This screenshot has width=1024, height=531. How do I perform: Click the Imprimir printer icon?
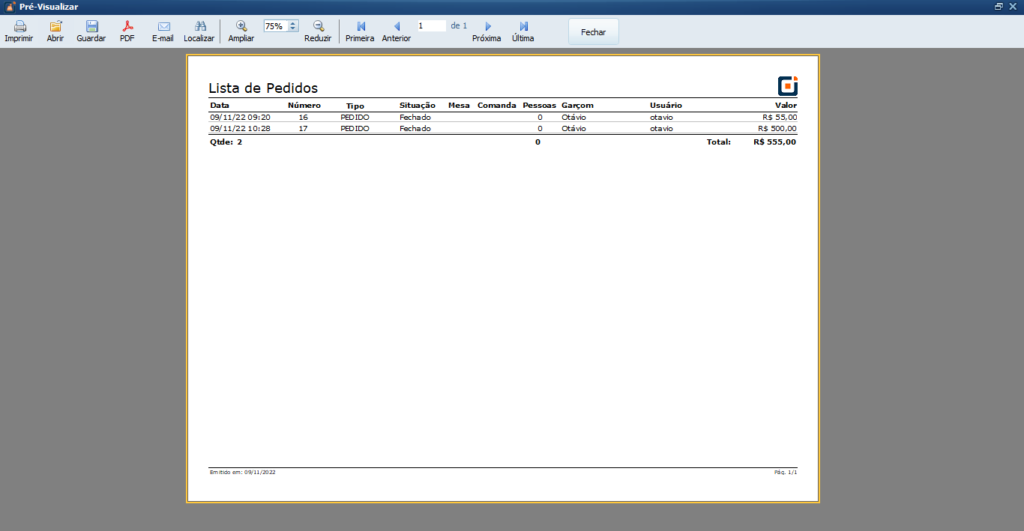[20, 27]
